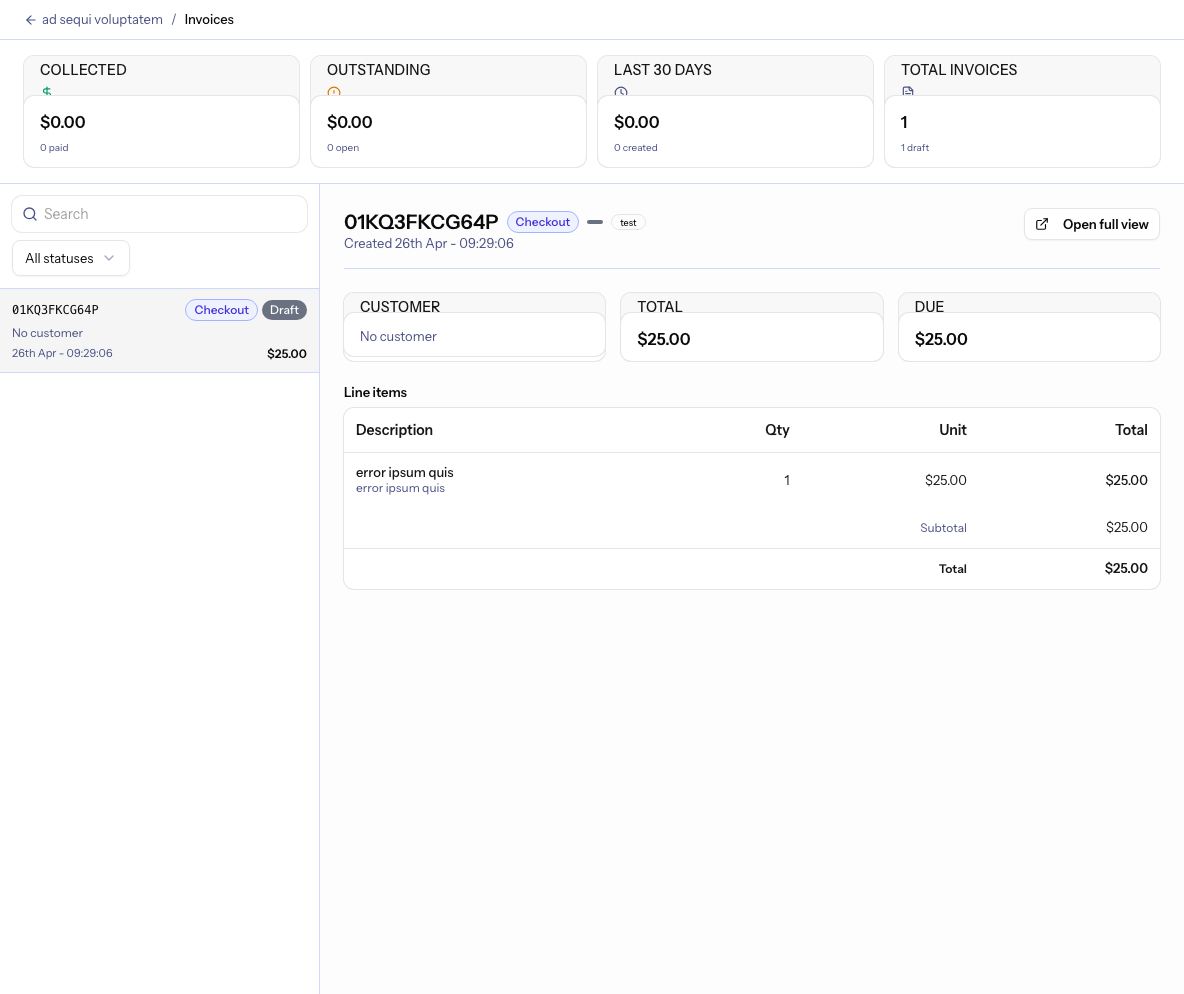Click the line item subtitle error ipsum quis
The image size is (1184, 994).
400,489
